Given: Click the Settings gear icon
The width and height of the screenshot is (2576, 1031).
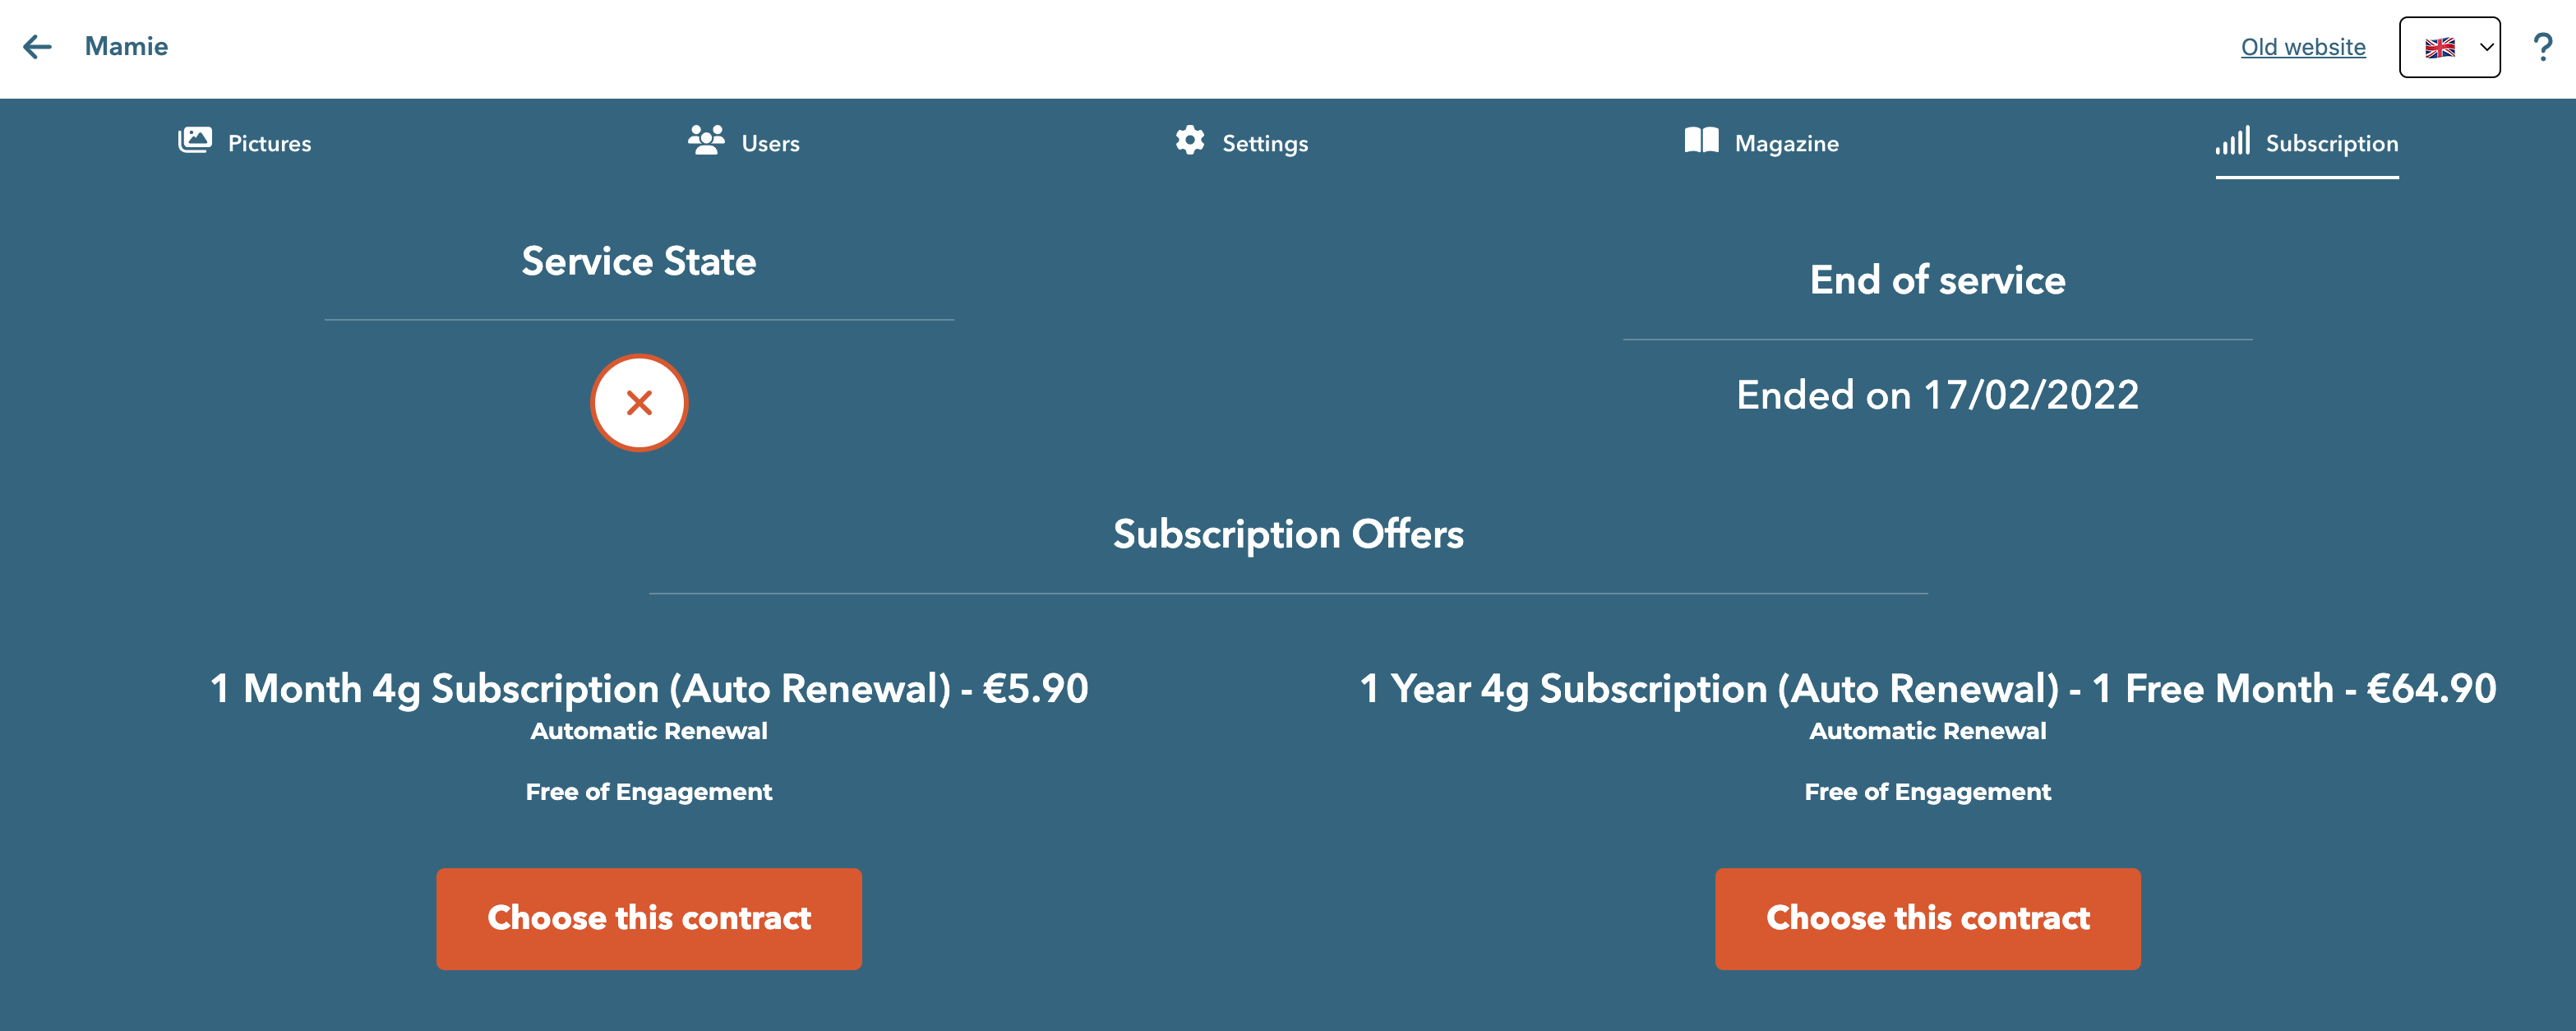Looking at the screenshot, I should 1189,140.
